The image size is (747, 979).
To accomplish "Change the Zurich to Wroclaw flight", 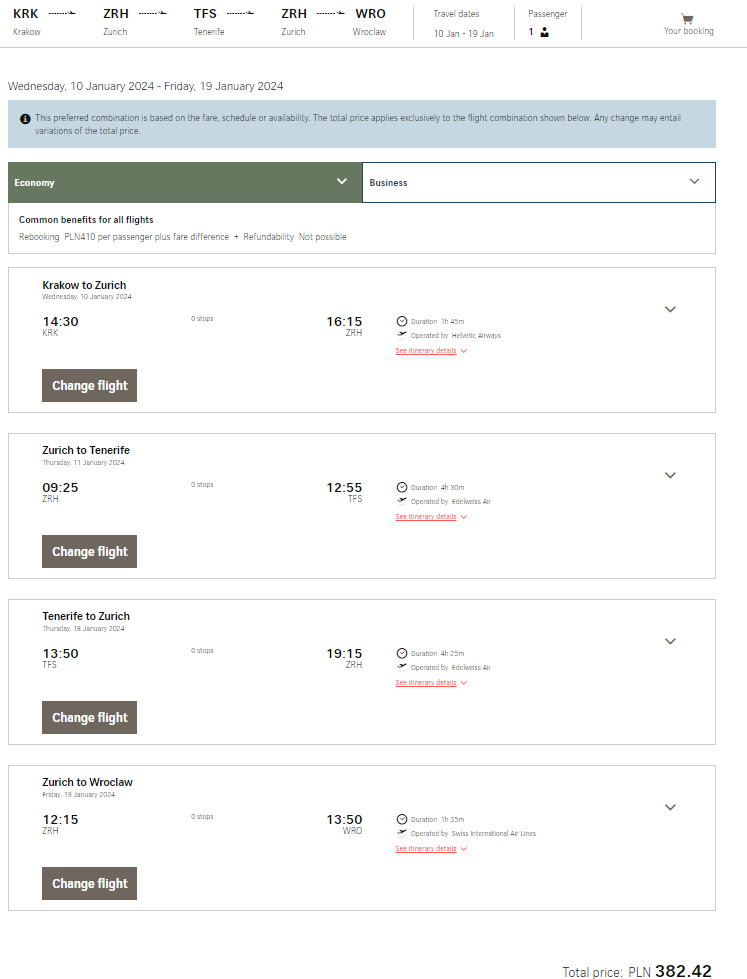I will click(x=89, y=883).
